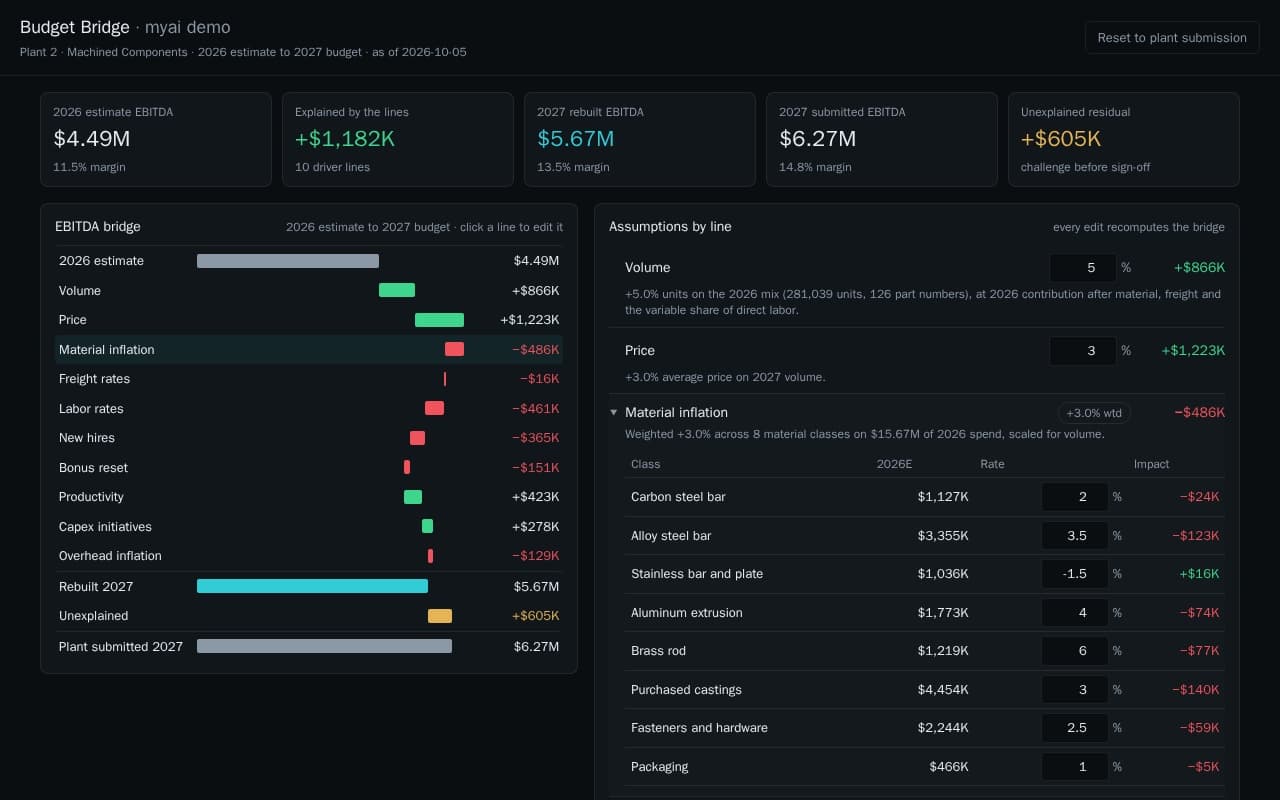
Task: Edit the Price percent input field
Action: coord(1083,351)
